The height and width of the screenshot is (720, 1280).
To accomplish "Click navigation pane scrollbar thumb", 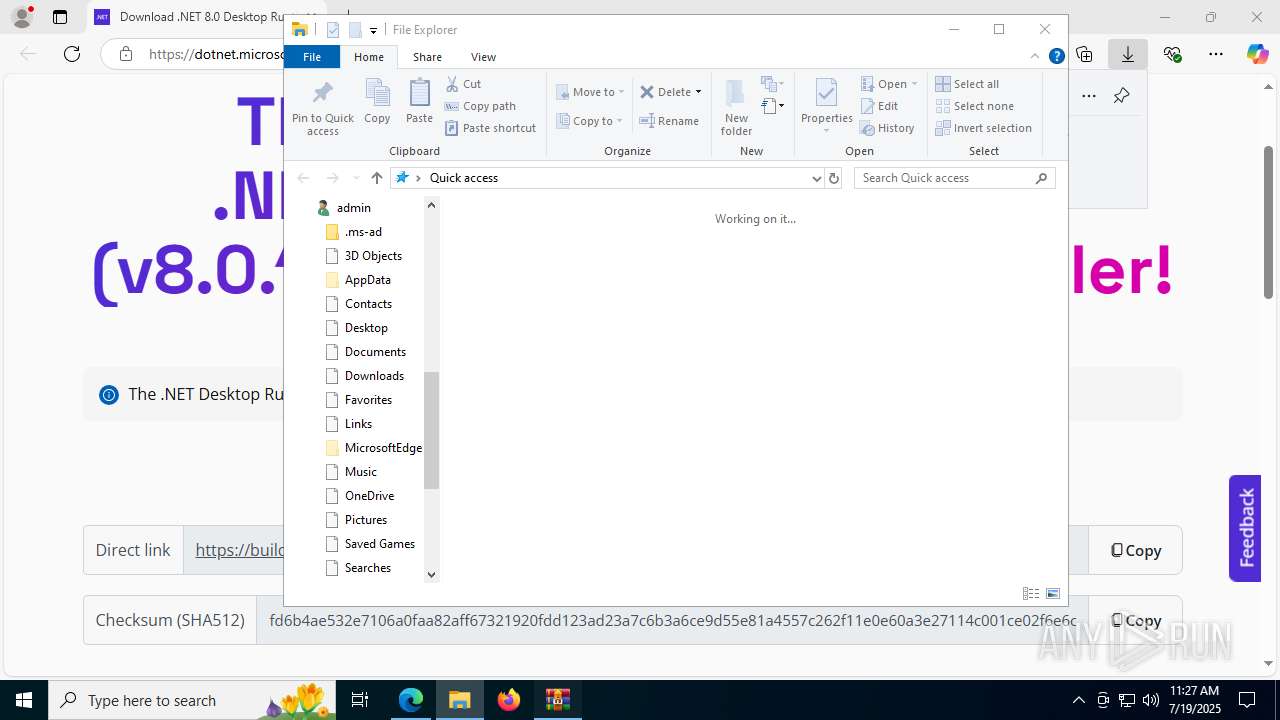I will click(431, 430).
